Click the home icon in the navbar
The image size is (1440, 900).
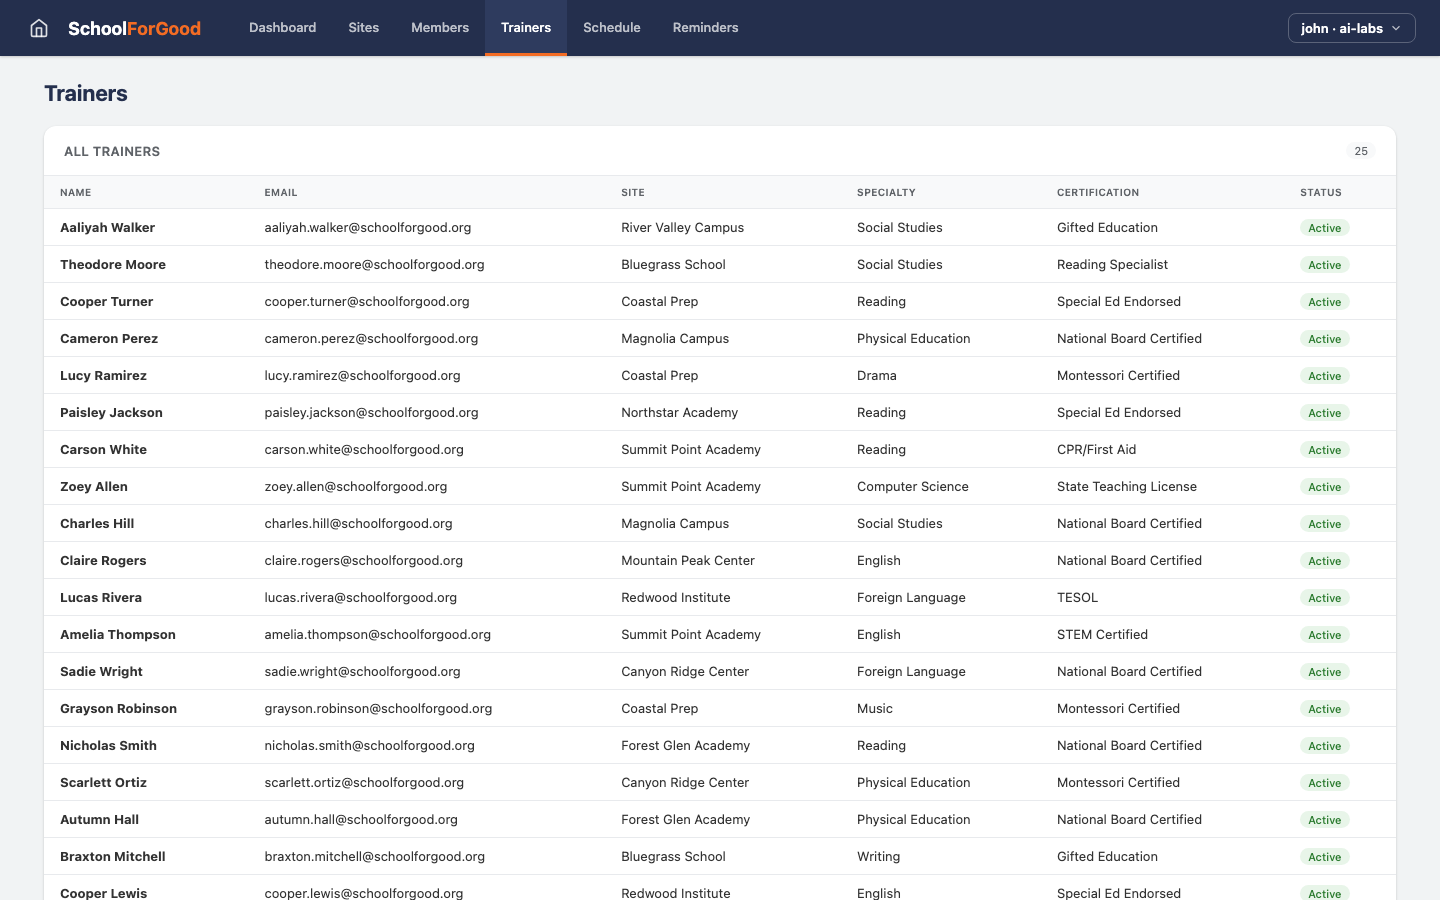click(38, 28)
